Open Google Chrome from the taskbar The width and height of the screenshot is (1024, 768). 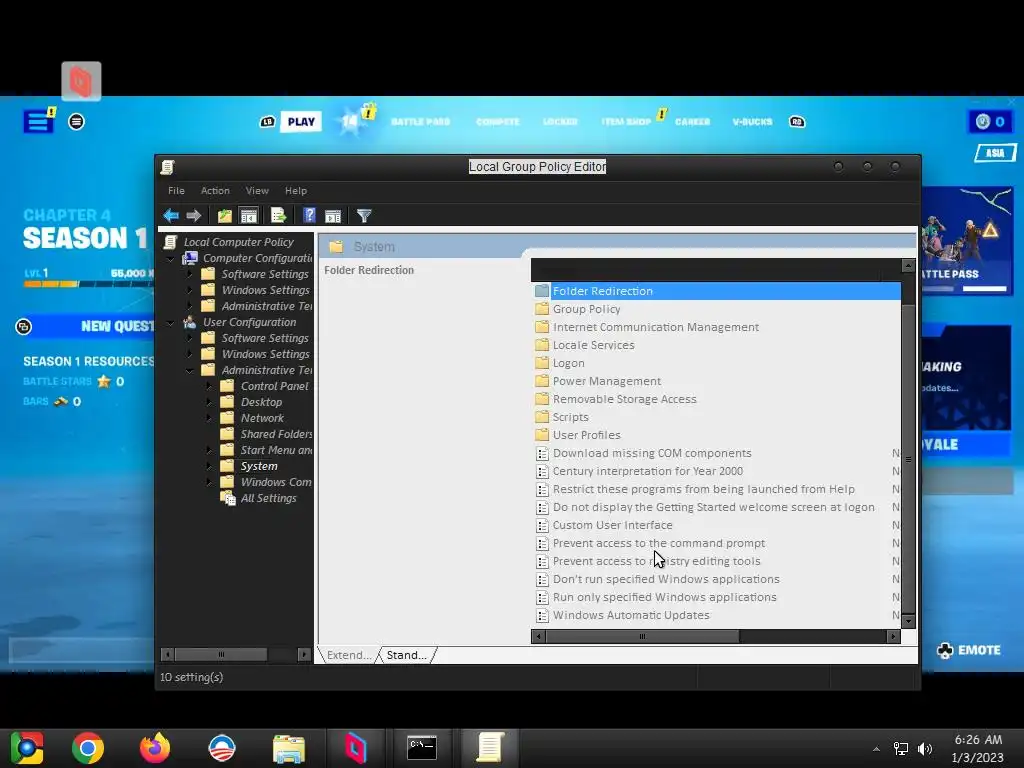click(x=88, y=748)
